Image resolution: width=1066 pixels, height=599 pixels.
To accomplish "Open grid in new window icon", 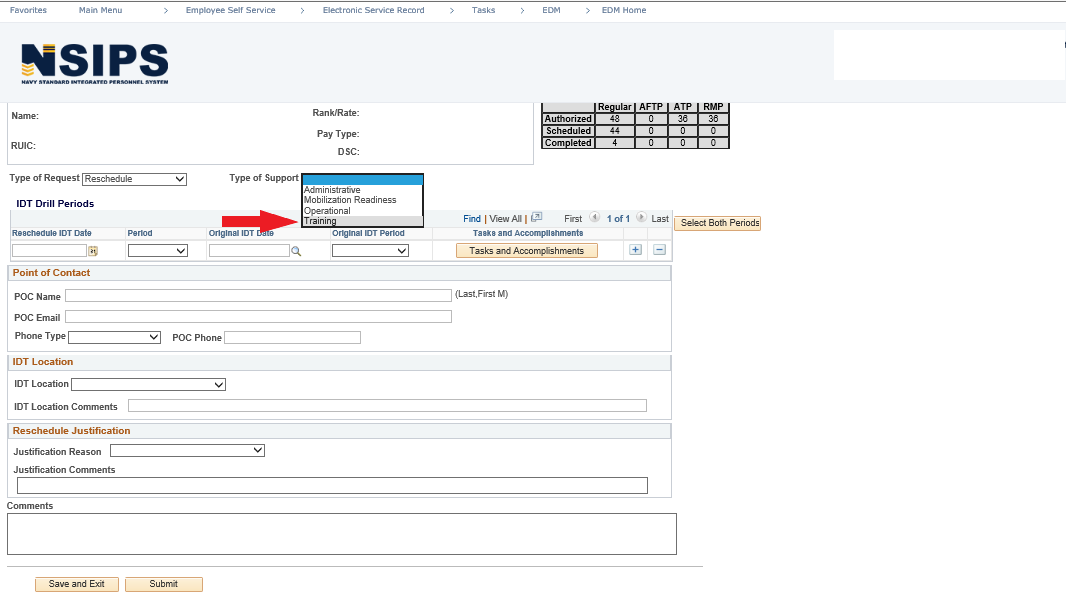I will [x=536, y=217].
